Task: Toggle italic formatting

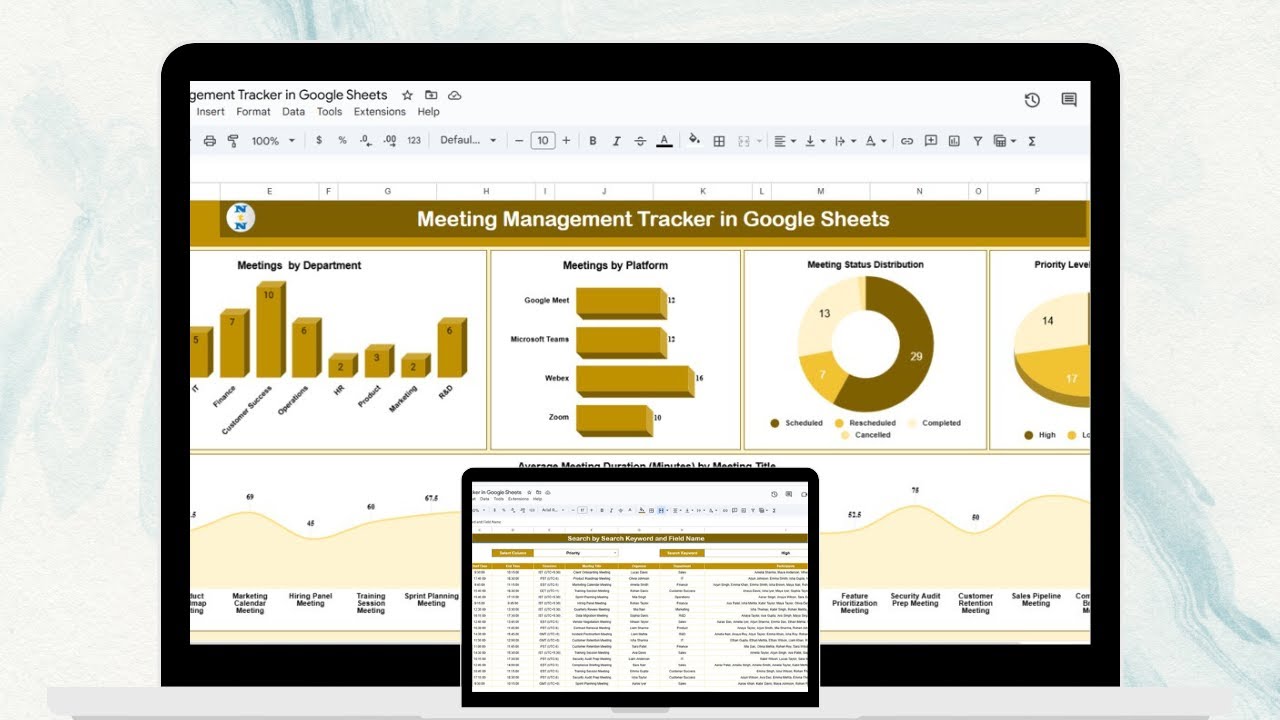Action: (617, 141)
